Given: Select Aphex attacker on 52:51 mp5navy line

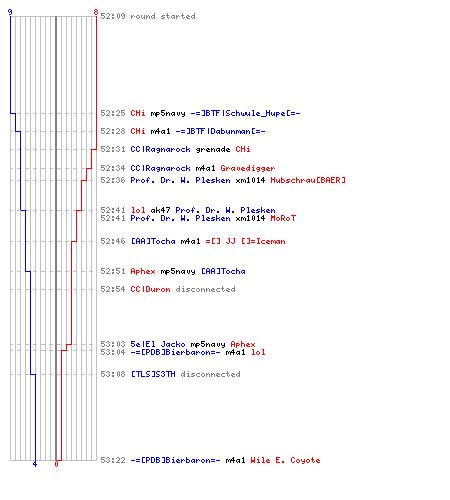Looking at the screenshot, I should 143,271.
